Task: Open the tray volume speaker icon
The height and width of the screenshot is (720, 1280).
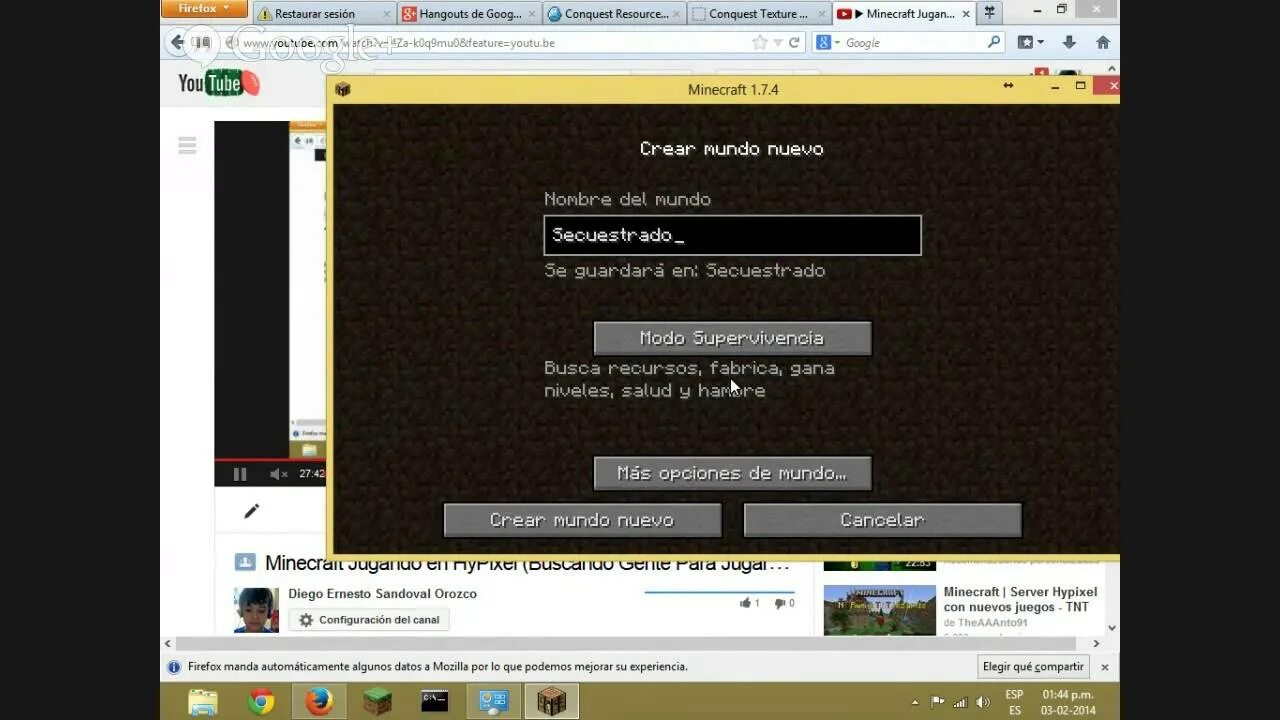Action: (983, 702)
